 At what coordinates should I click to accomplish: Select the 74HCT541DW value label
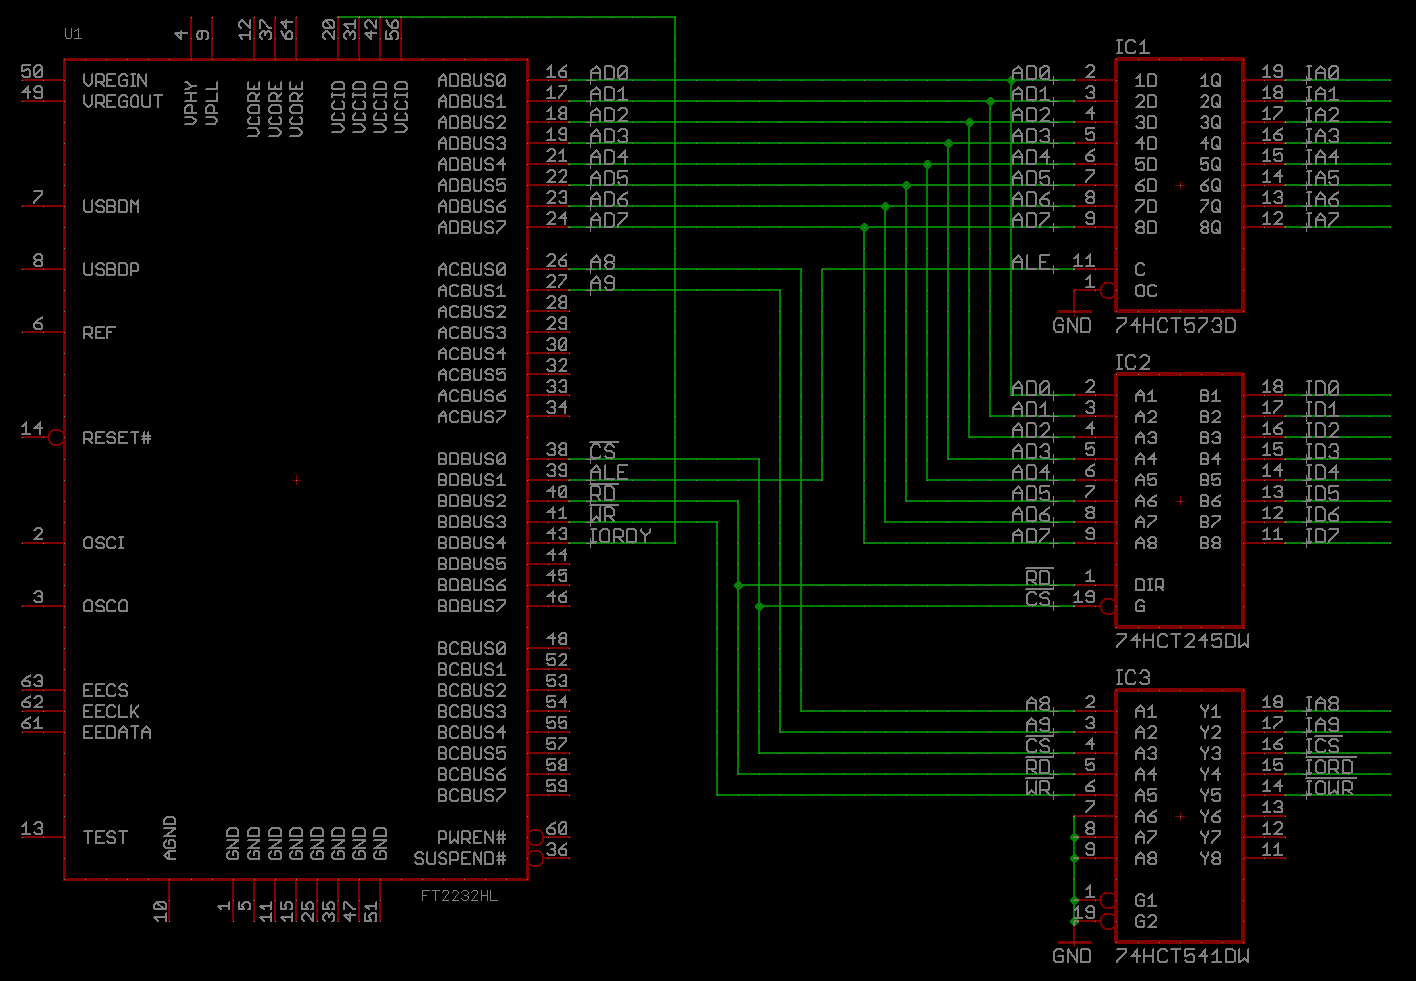pyautogui.click(x=1182, y=956)
